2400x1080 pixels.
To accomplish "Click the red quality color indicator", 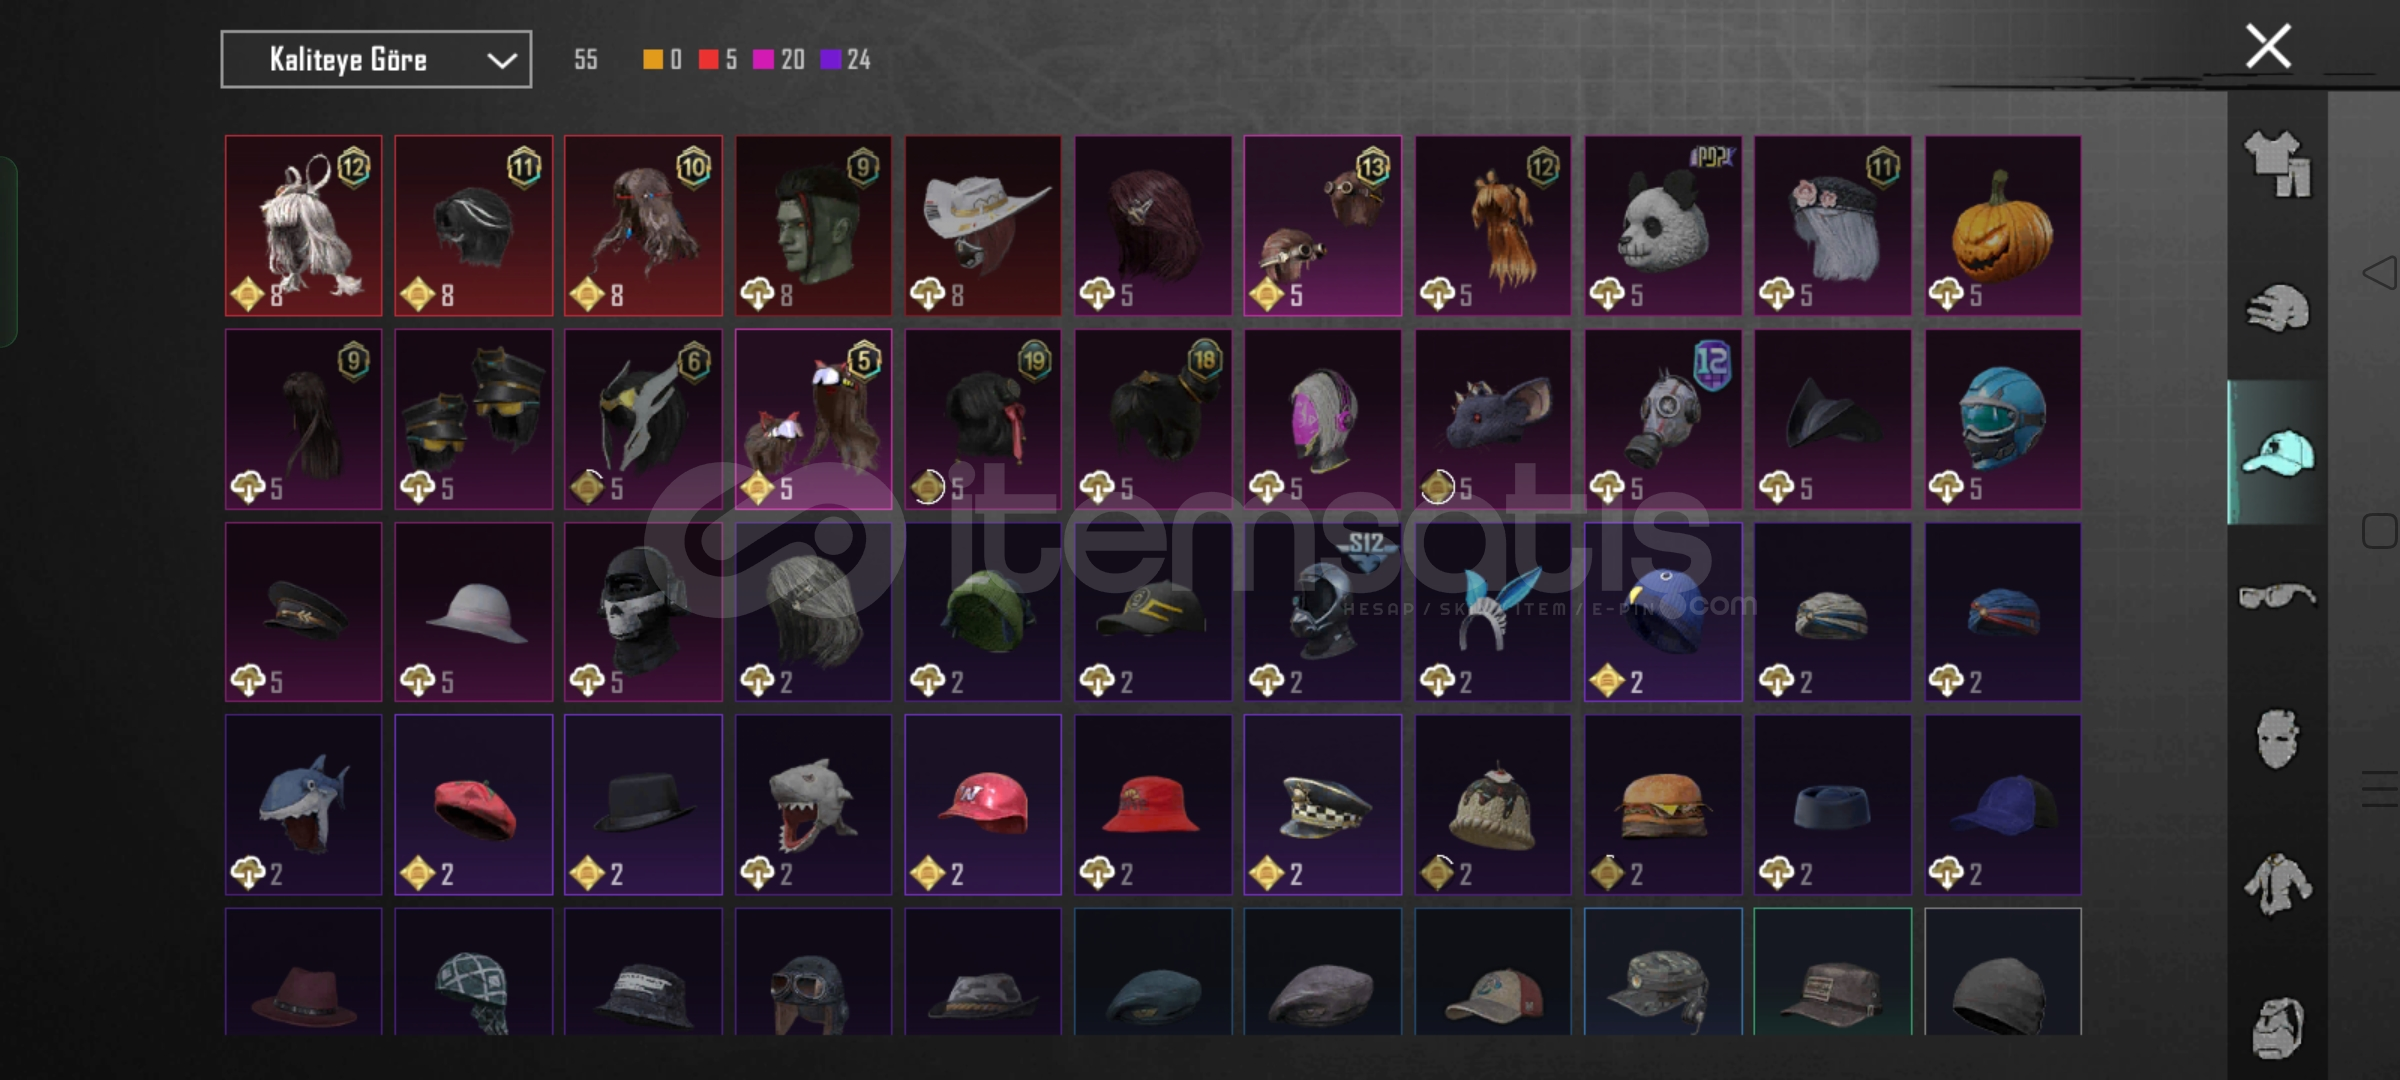I will [708, 60].
